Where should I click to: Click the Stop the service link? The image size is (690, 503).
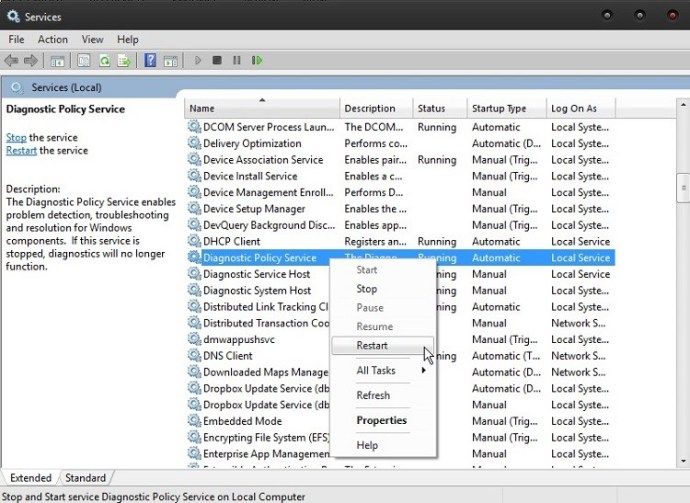[16, 137]
